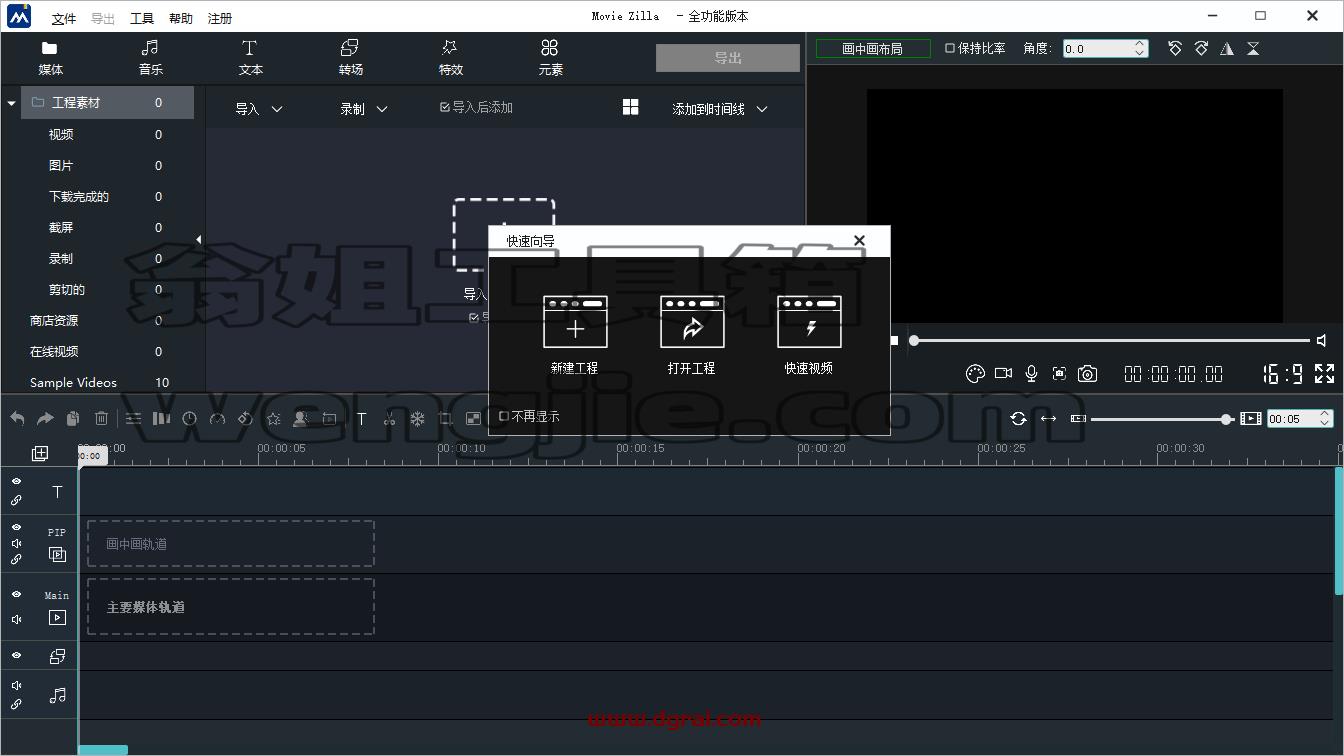
Task: Switch to the 音乐 music tab
Action: click(x=150, y=58)
